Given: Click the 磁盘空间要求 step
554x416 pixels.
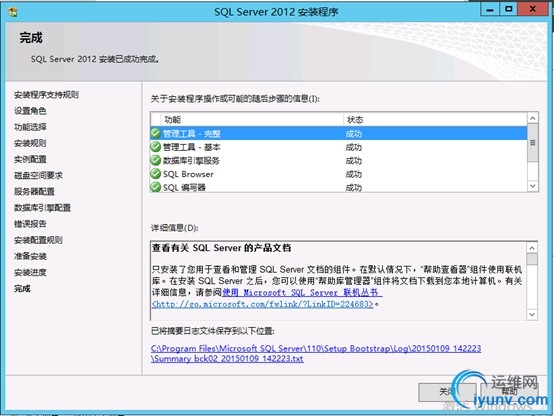Looking at the screenshot, I should click(x=38, y=175).
